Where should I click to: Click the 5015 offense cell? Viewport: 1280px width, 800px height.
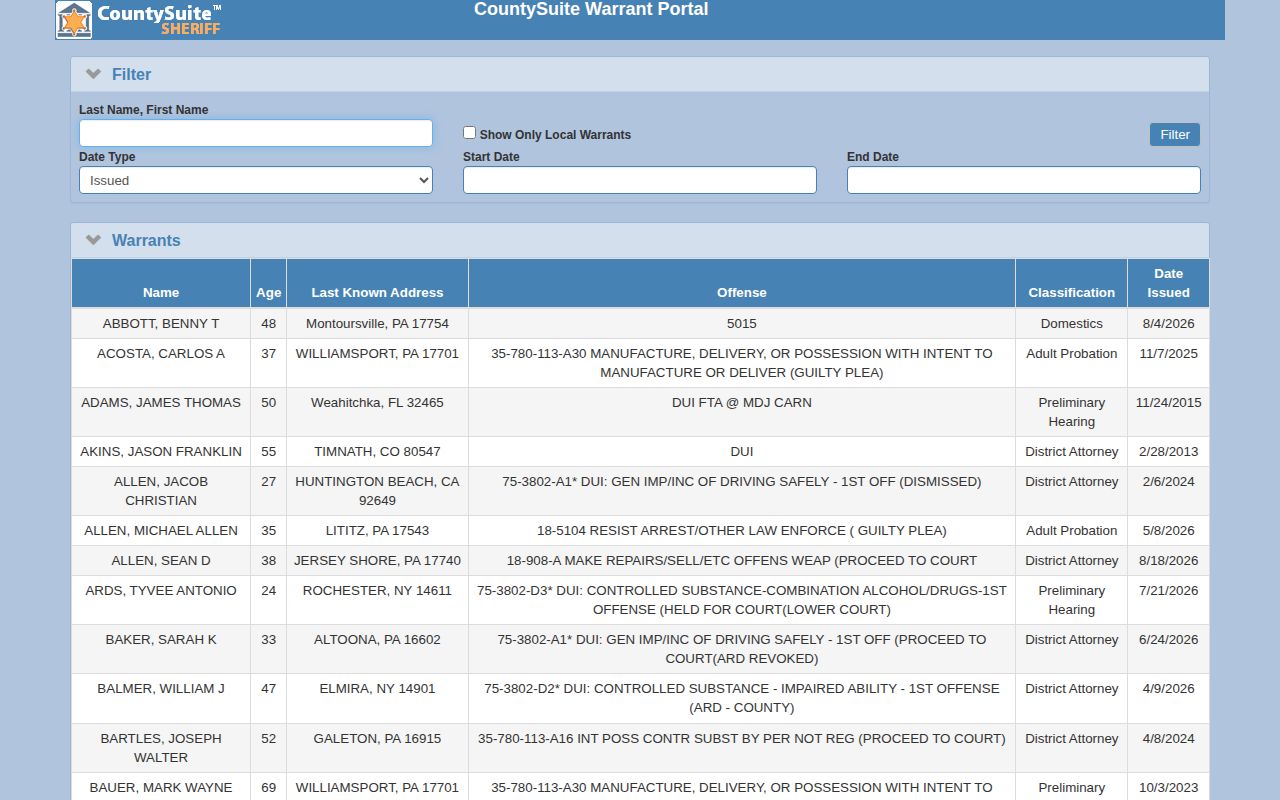(x=742, y=324)
